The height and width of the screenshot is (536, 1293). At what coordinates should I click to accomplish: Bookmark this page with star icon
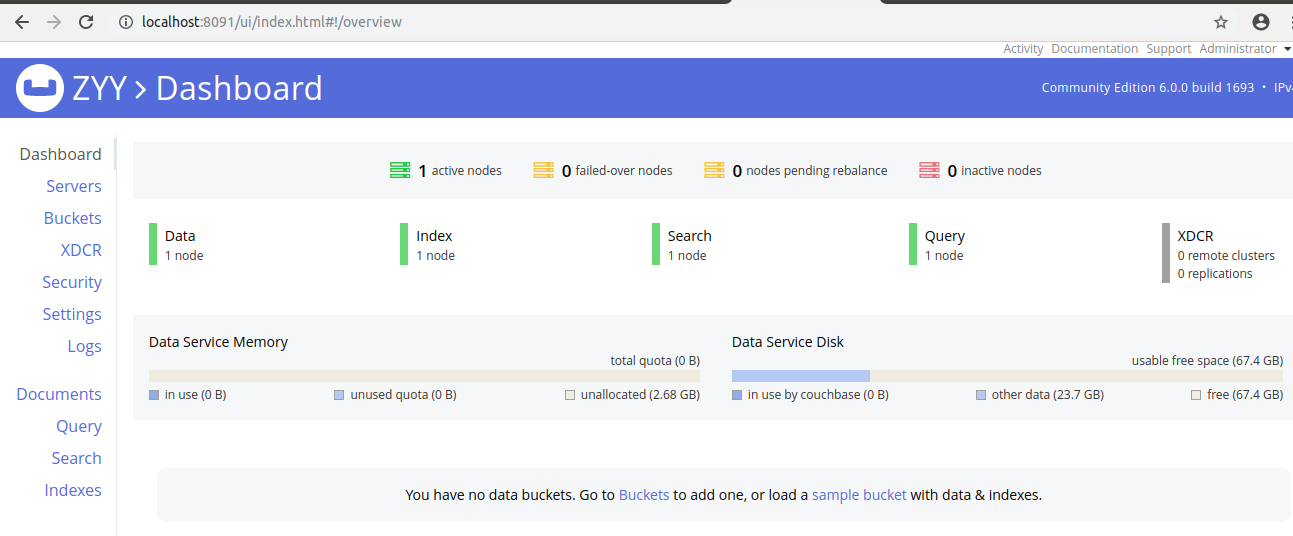pyautogui.click(x=1220, y=22)
